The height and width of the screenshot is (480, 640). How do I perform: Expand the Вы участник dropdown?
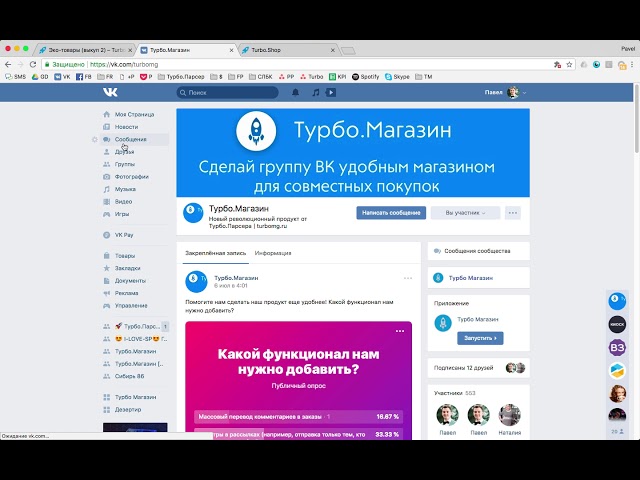point(465,213)
